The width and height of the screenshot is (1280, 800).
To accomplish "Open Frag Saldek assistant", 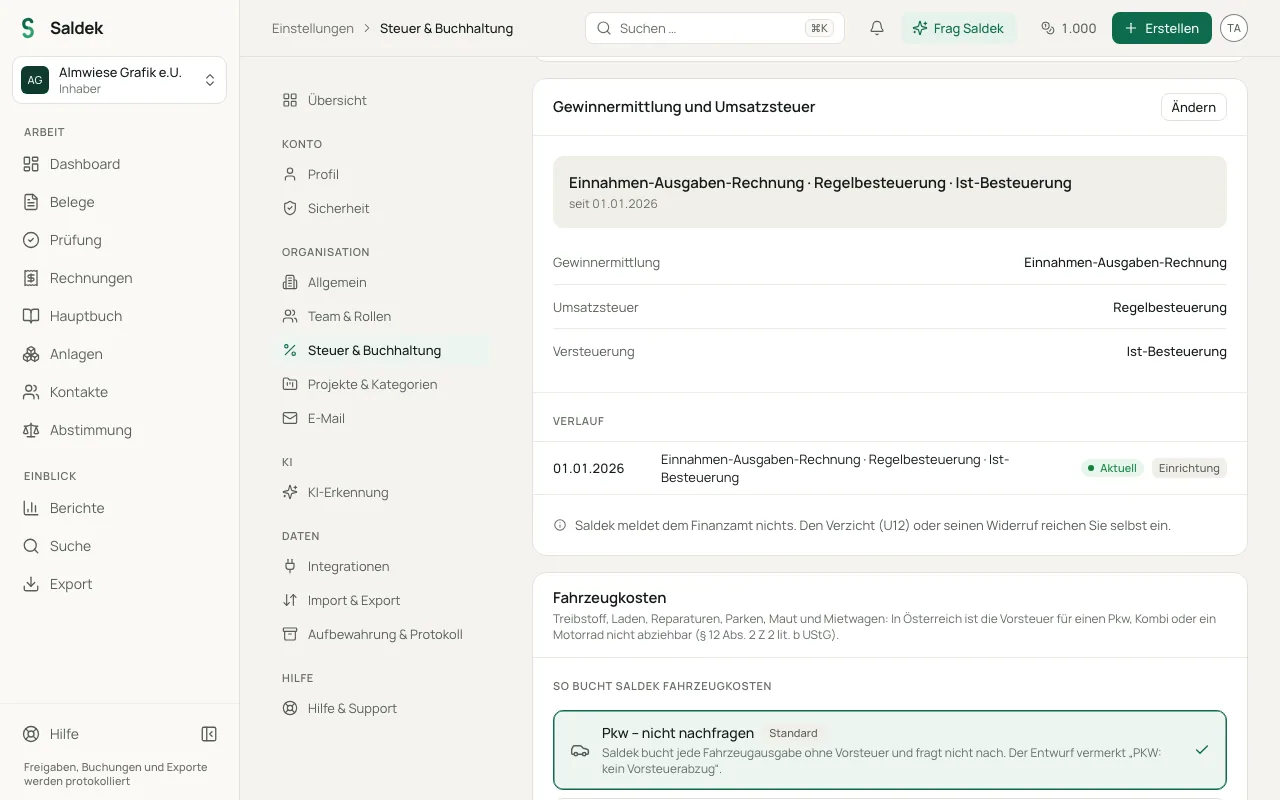I will (x=958, y=28).
